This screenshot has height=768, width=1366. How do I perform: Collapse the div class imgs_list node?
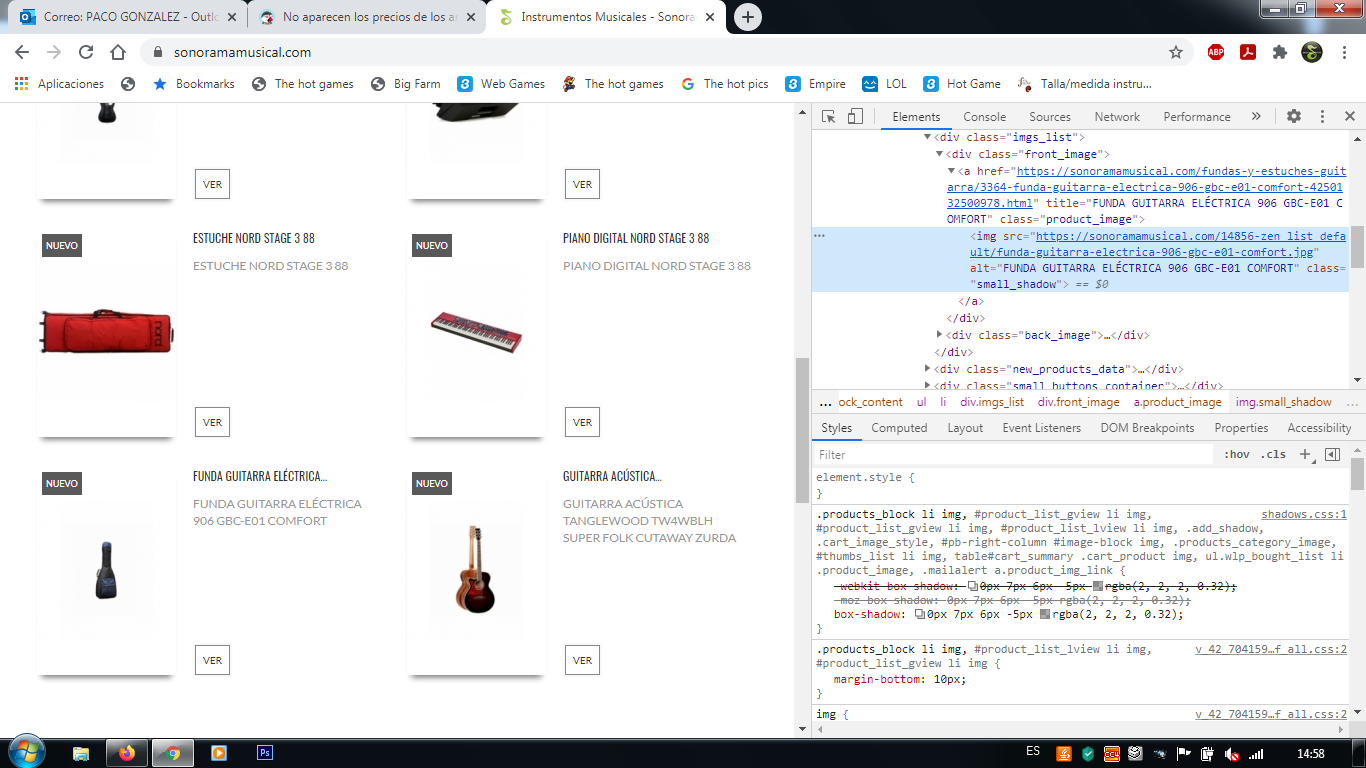tap(928, 137)
